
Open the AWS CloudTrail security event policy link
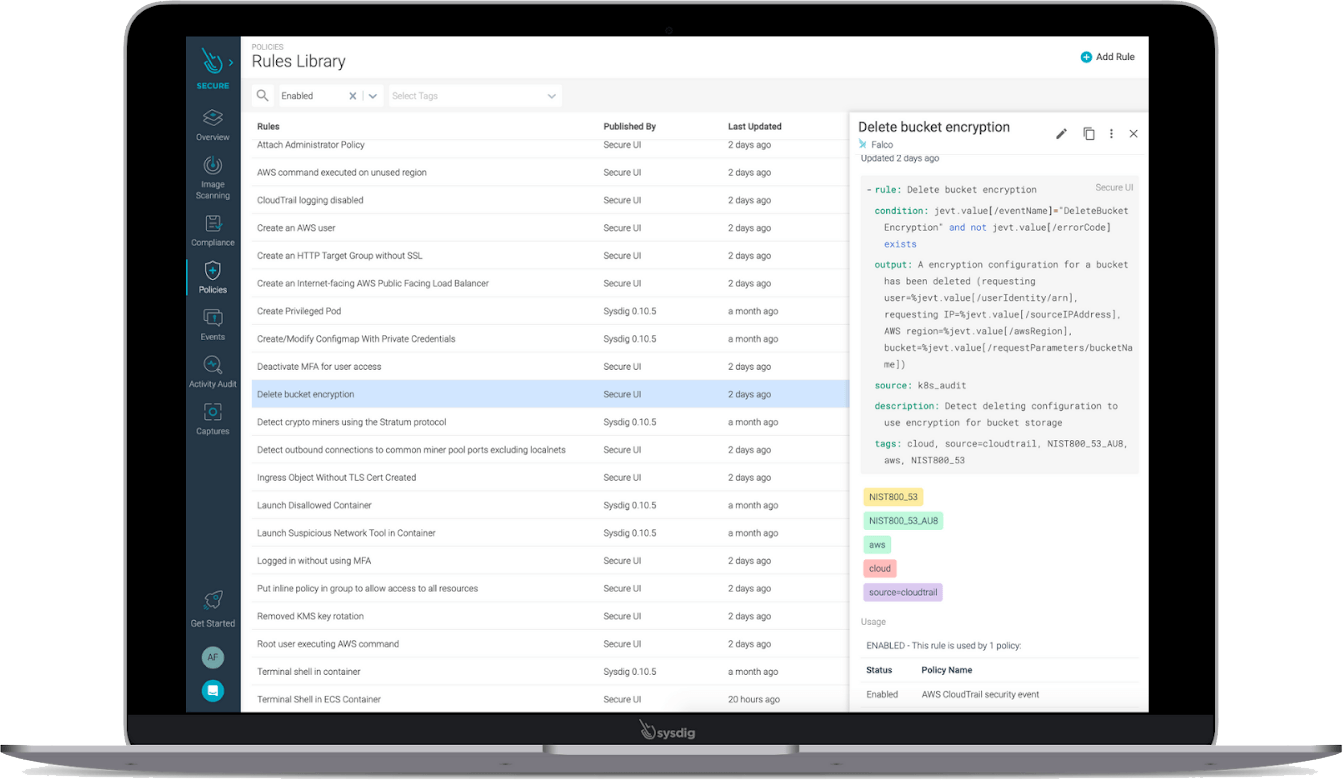pos(978,694)
